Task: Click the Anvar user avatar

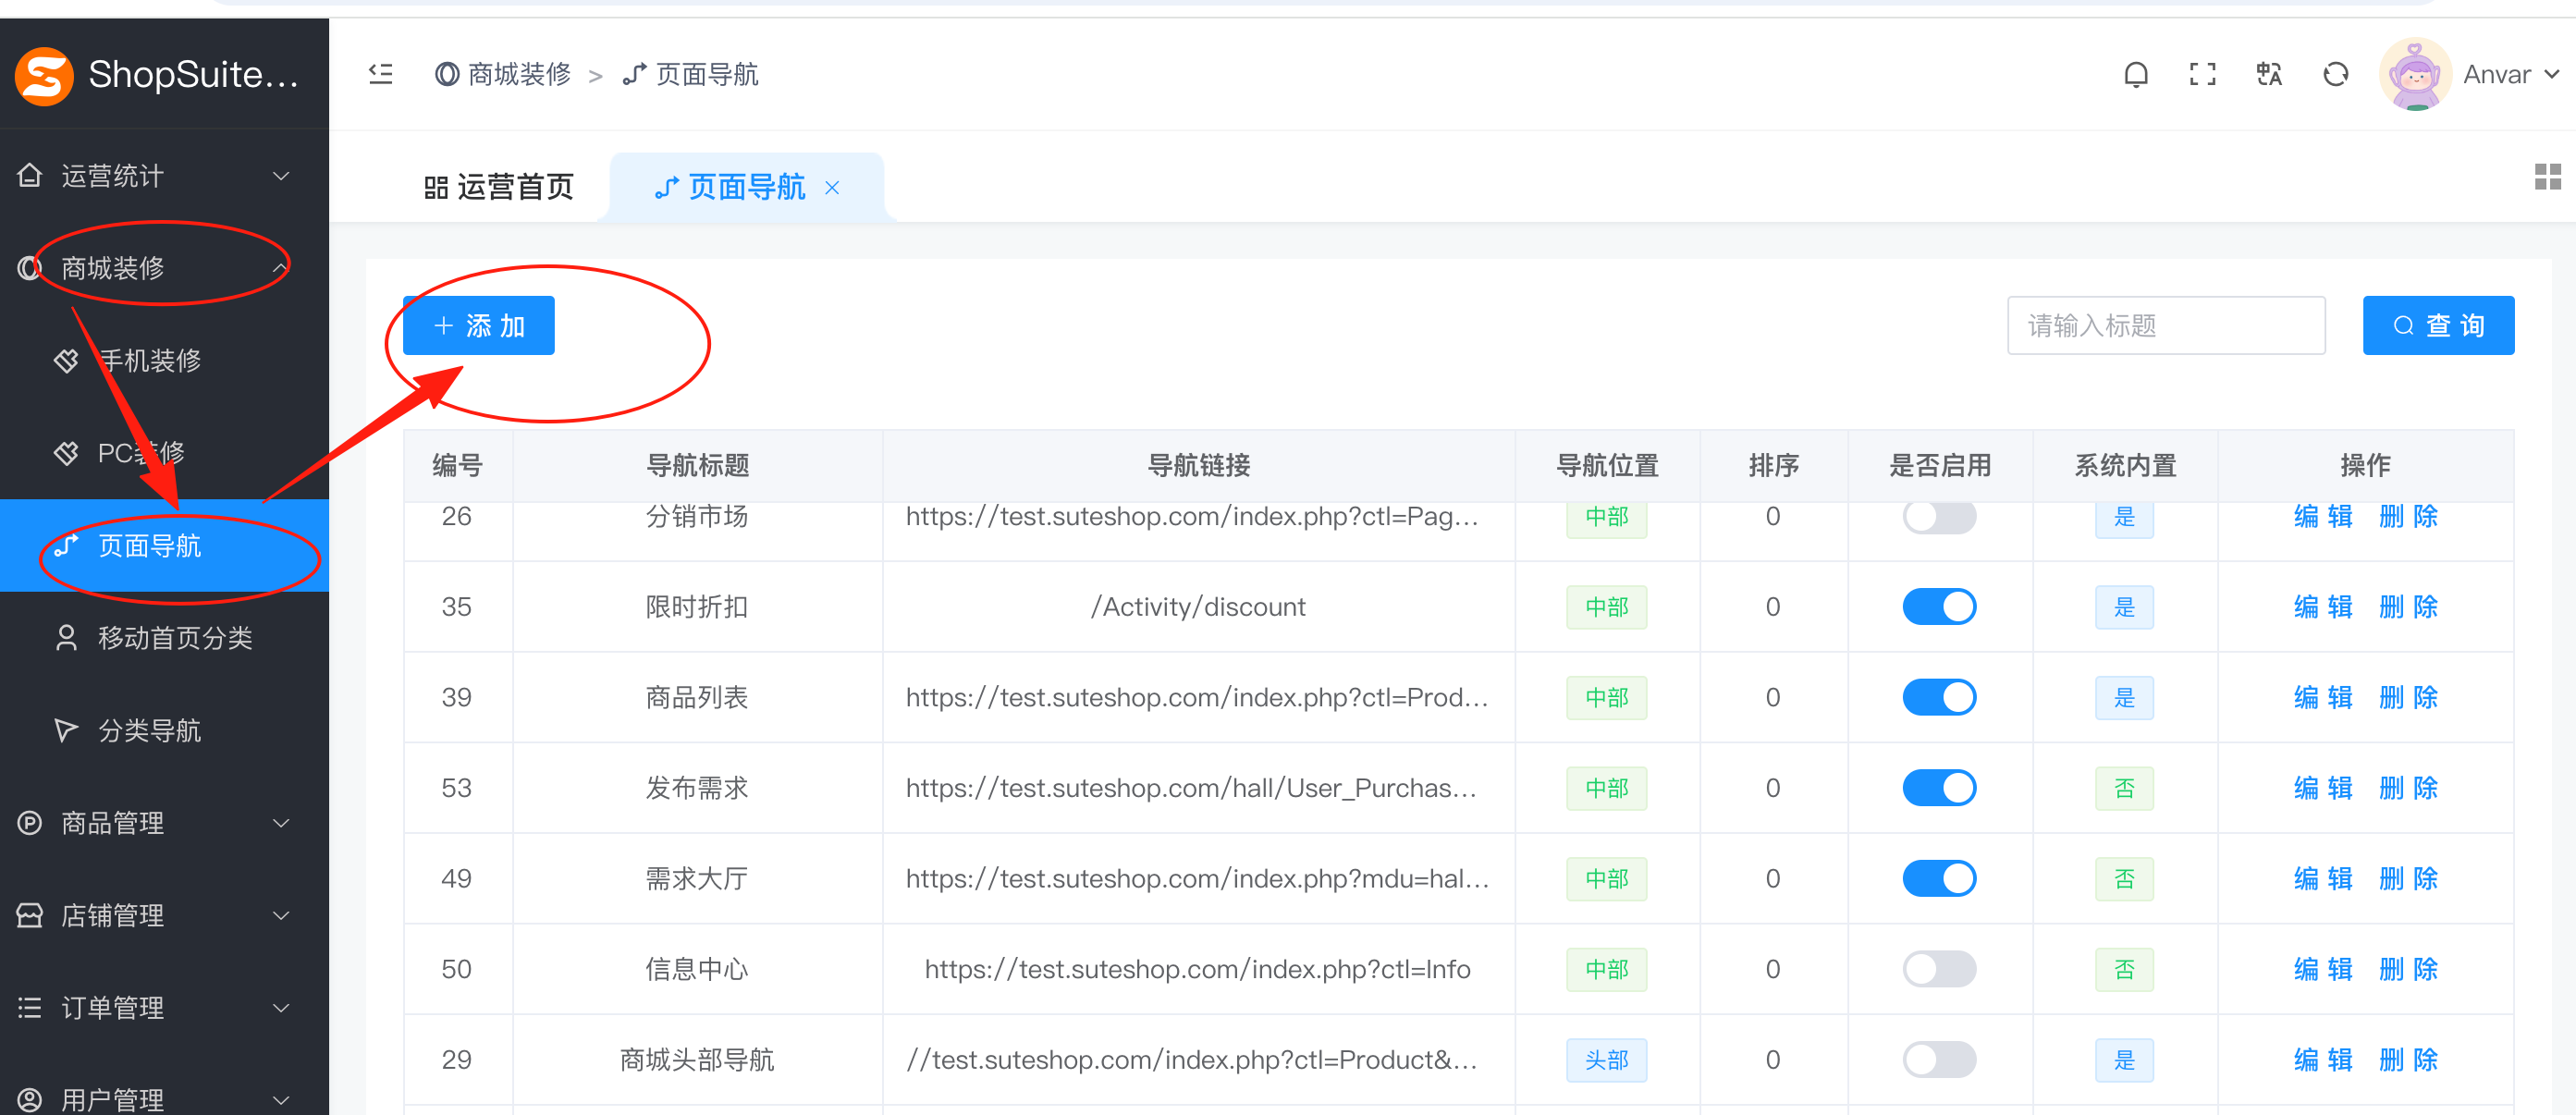Action: [x=2414, y=75]
